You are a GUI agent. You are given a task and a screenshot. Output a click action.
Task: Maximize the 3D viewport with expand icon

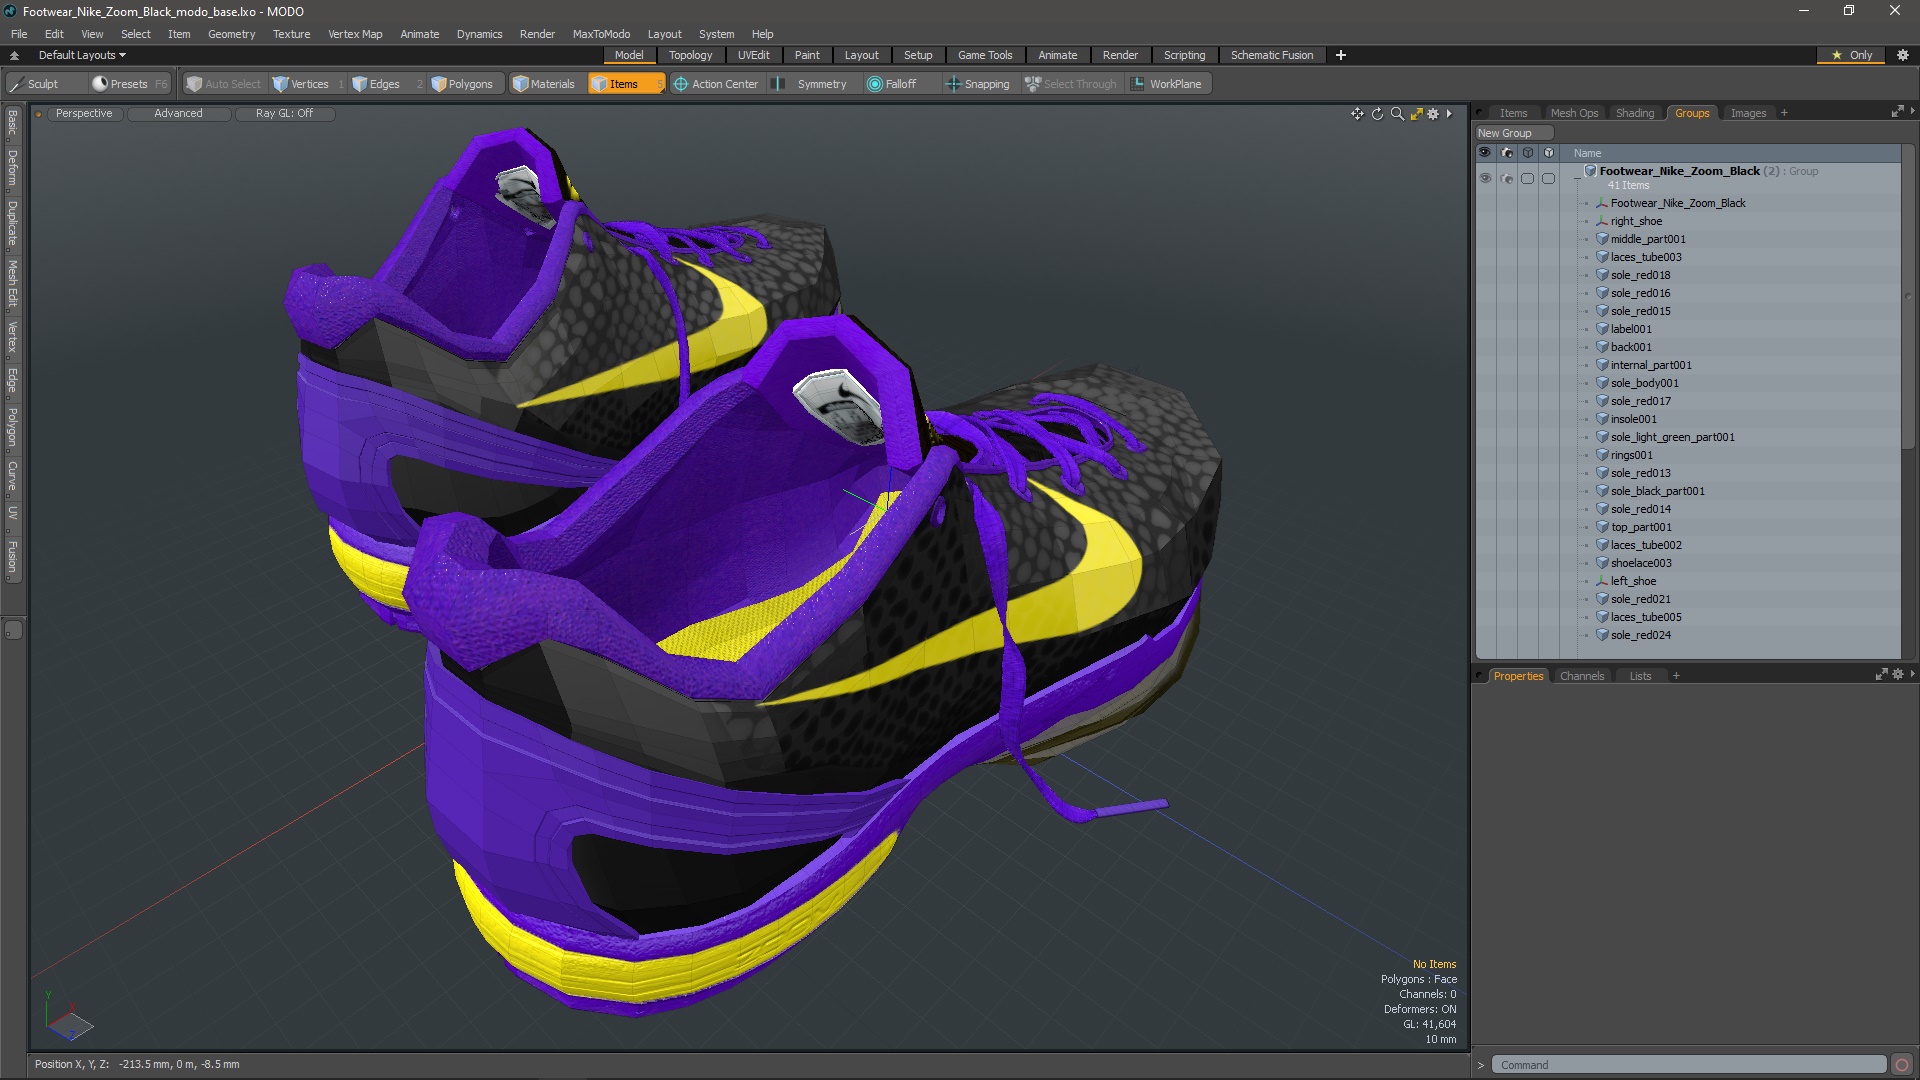pyautogui.click(x=1416, y=114)
